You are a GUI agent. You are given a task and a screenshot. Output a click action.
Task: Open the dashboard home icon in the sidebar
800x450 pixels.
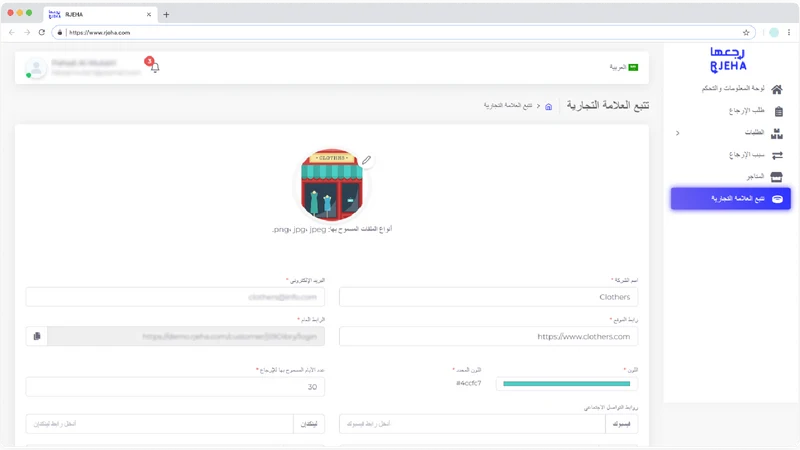coord(777,90)
